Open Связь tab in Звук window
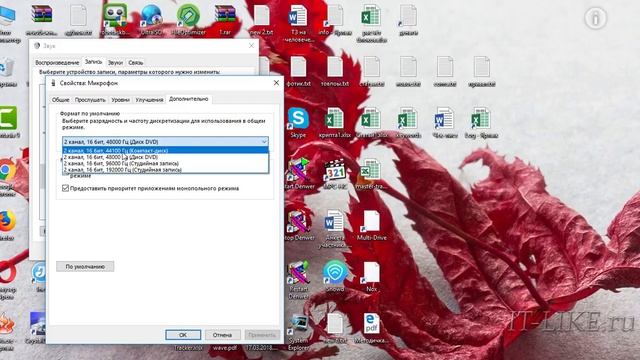This screenshot has width=640, height=360. click(136, 62)
